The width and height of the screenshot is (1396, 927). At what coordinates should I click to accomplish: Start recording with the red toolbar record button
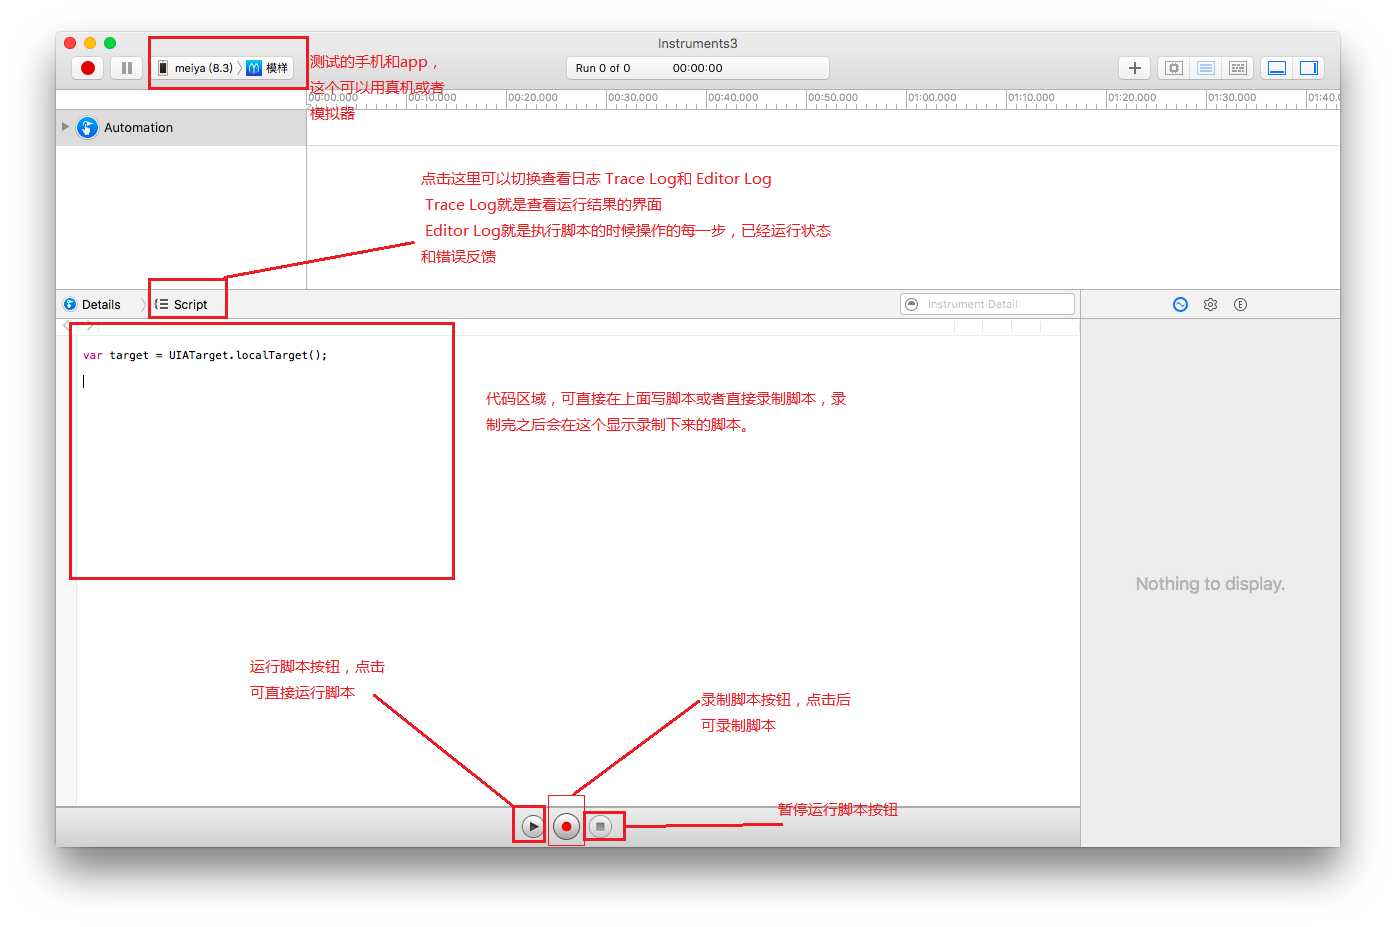[88, 68]
